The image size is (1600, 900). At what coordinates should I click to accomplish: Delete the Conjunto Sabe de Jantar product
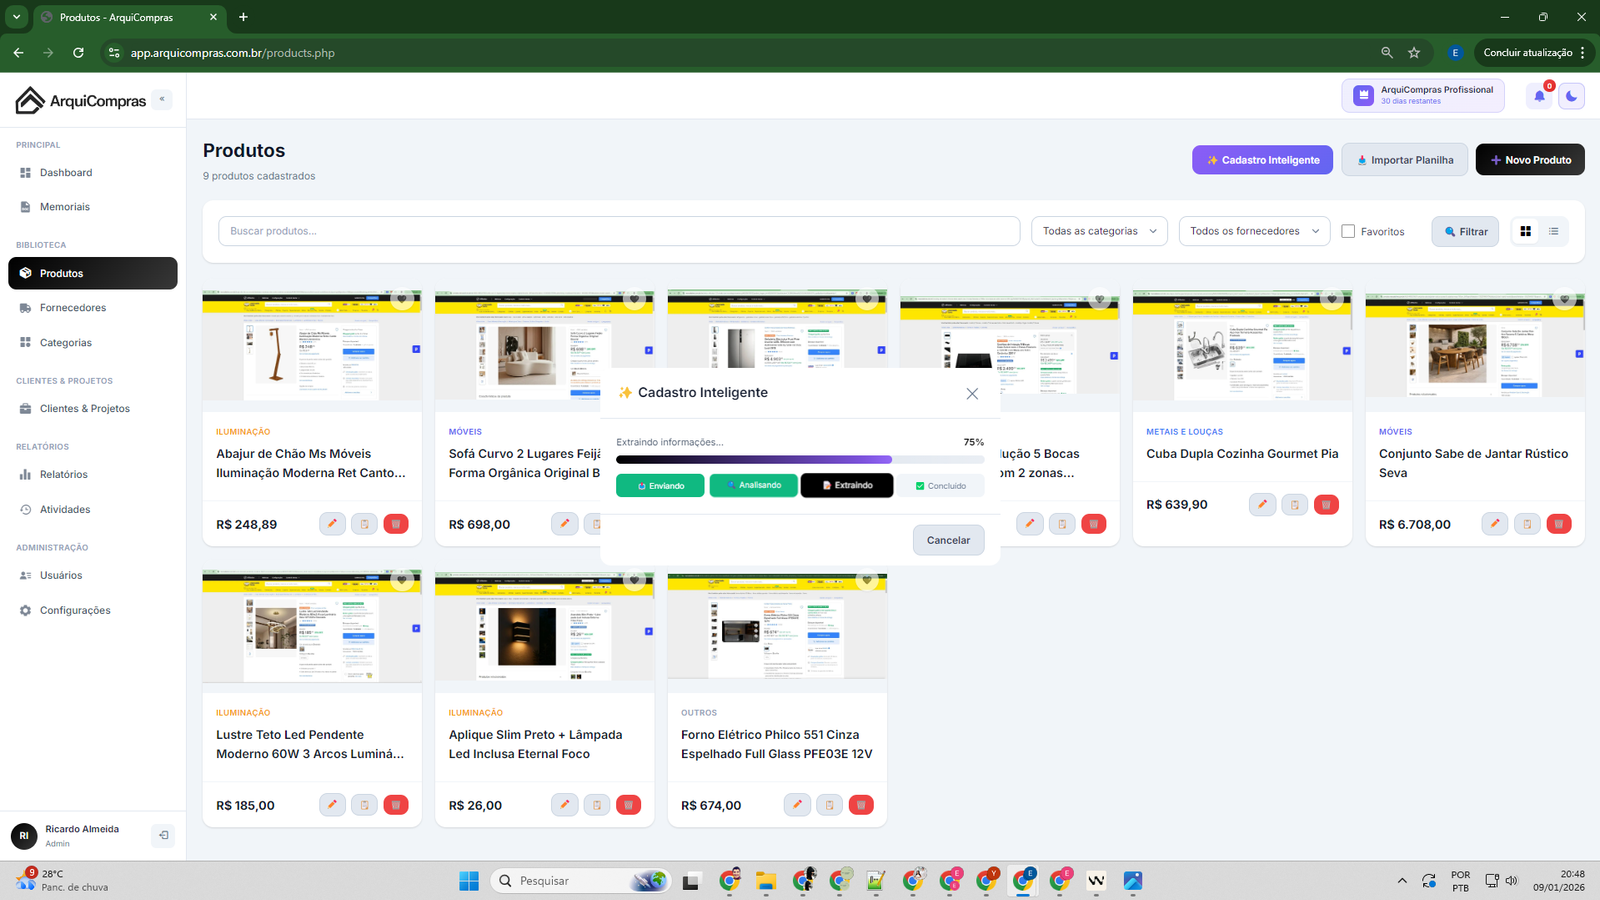1558,524
